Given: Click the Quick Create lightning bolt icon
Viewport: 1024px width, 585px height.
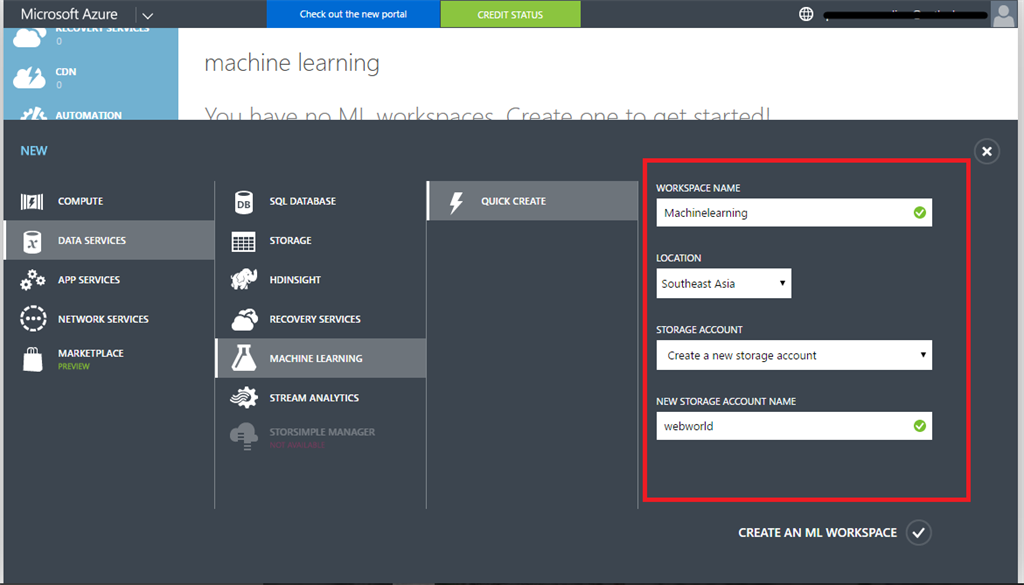Looking at the screenshot, I should pyautogui.click(x=456, y=202).
